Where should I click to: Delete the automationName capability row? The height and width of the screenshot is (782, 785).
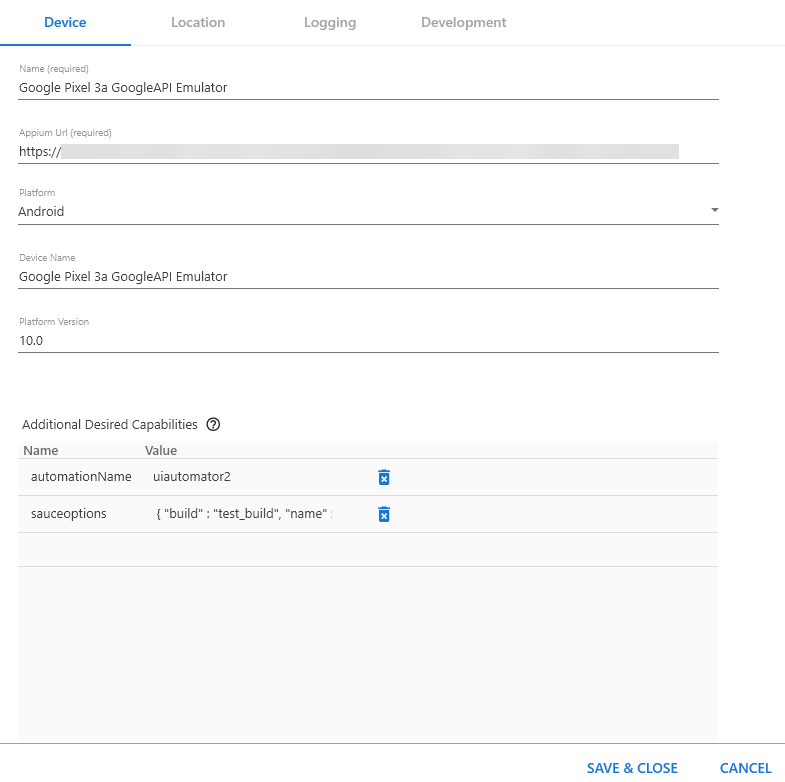click(384, 477)
